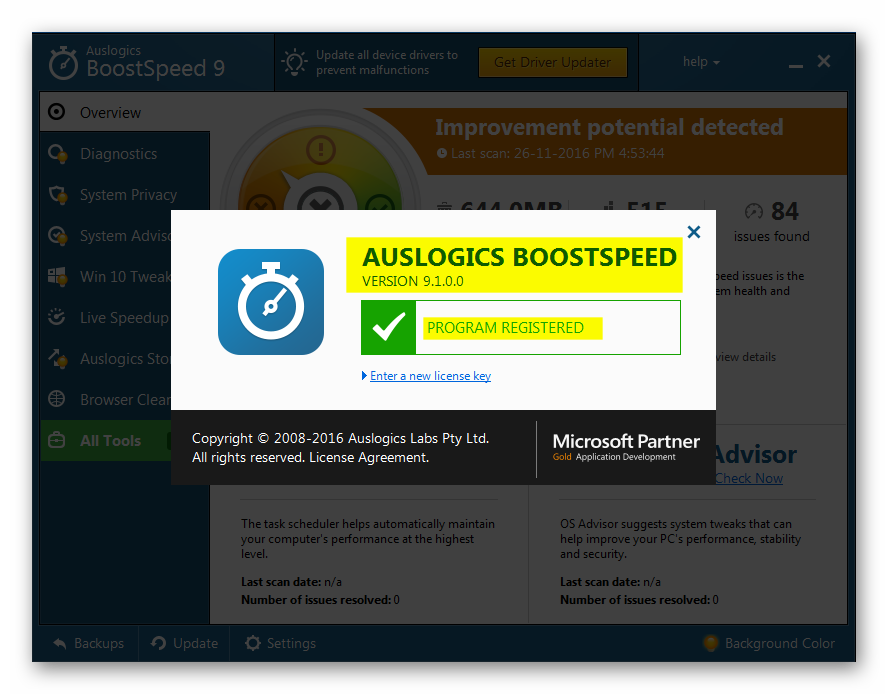Click the Browser Cleanup globe icon
The image size is (888, 694).
click(57, 399)
